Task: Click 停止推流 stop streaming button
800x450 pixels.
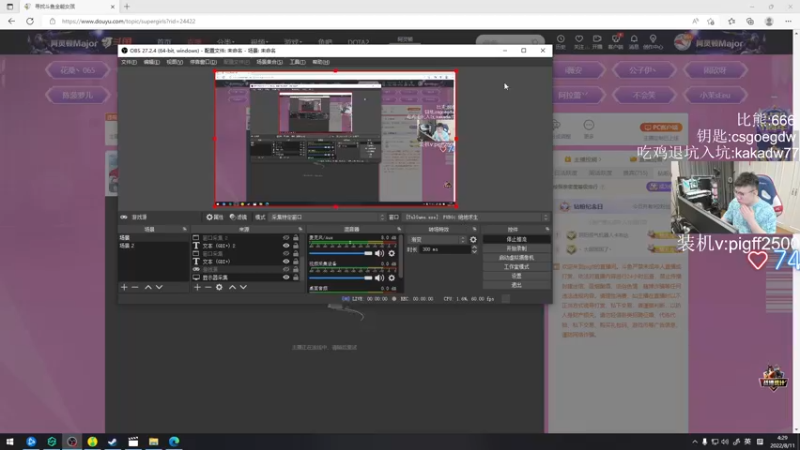Action: coord(516,239)
